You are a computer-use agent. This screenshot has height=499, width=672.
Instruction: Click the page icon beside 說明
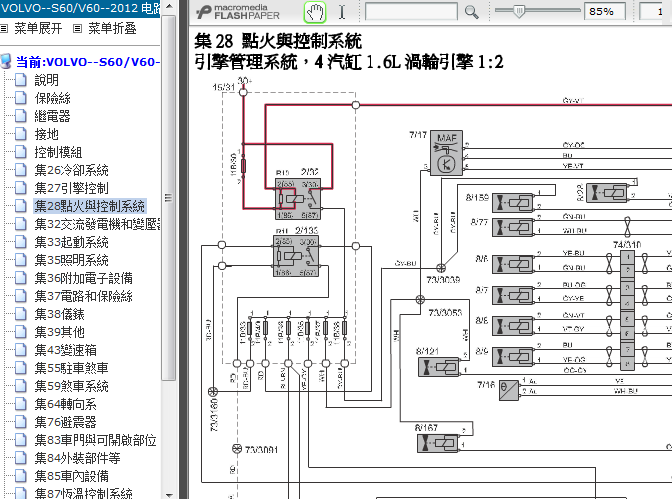click(21, 80)
